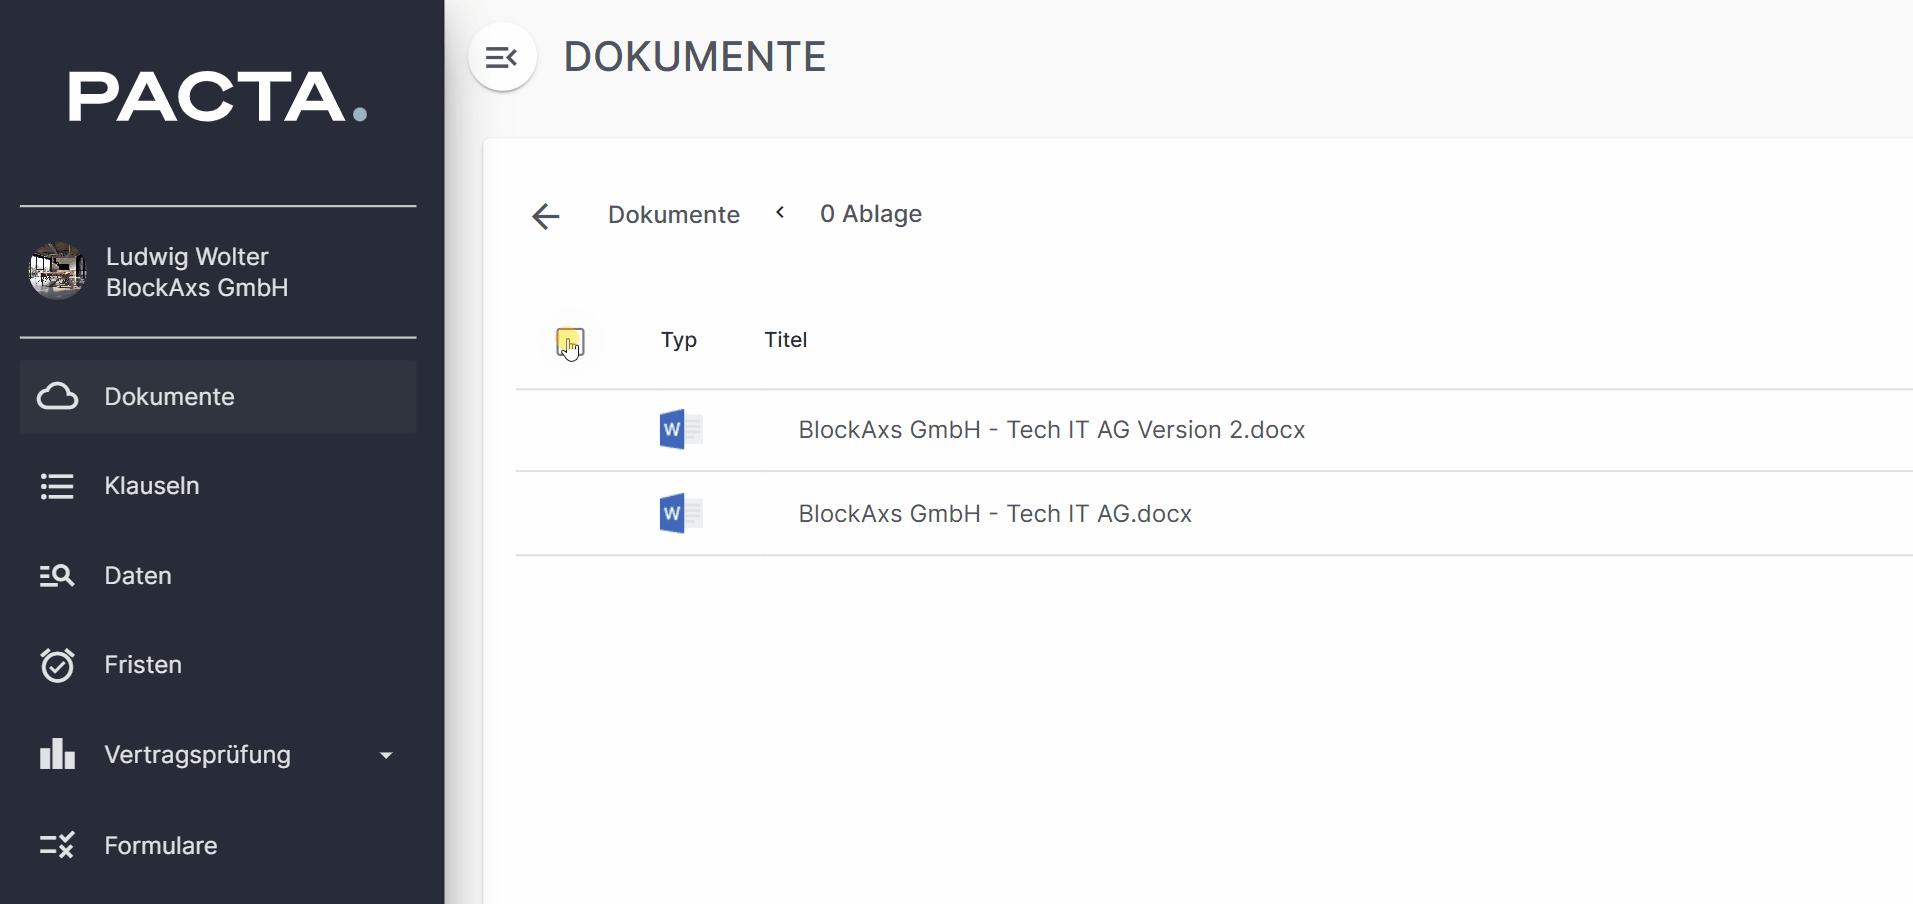Click the checklist icon next to Formulare
The width and height of the screenshot is (1913, 904).
tap(57, 846)
